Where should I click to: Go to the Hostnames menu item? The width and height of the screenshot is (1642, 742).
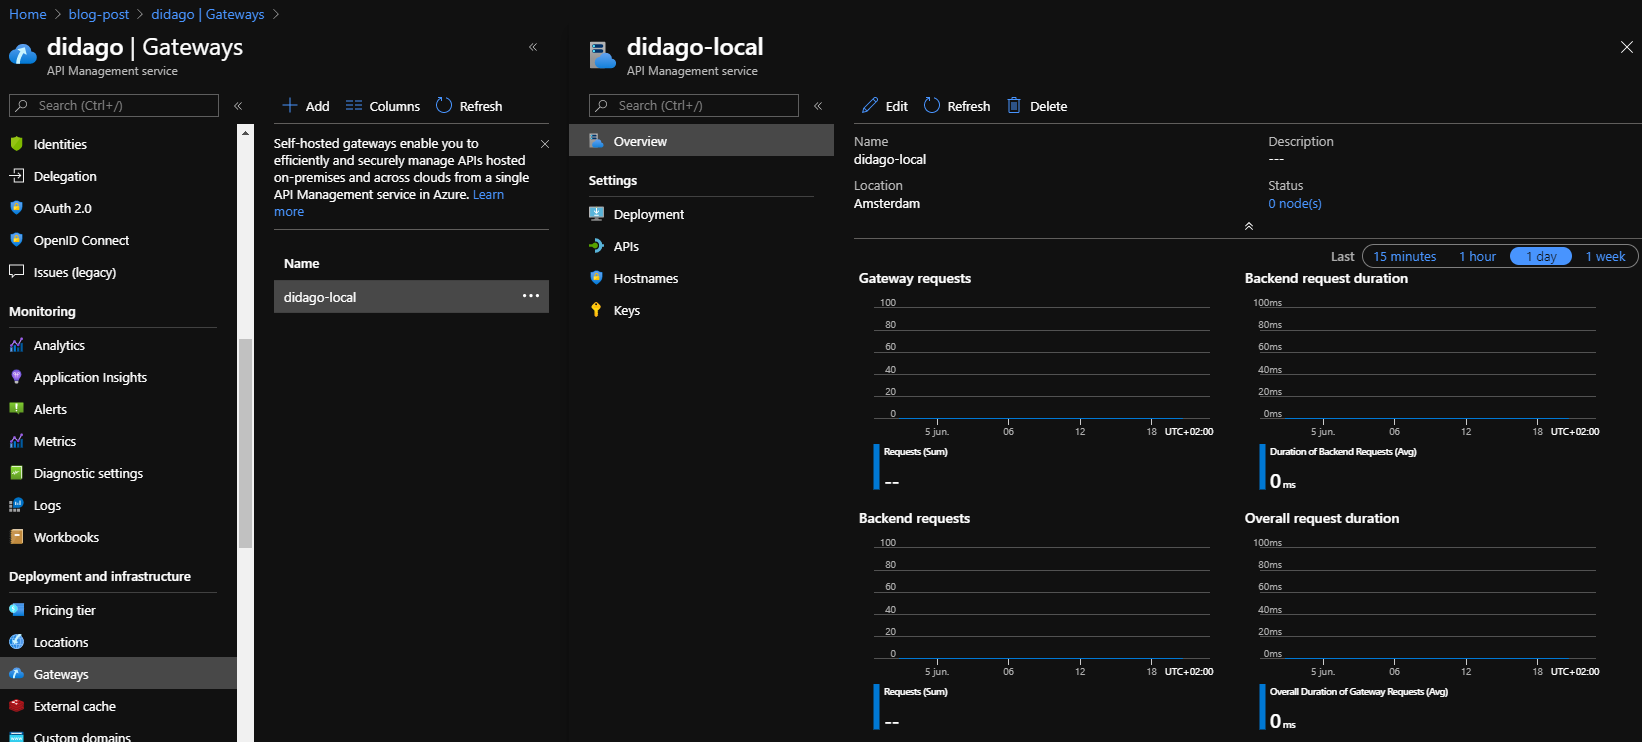tap(645, 279)
